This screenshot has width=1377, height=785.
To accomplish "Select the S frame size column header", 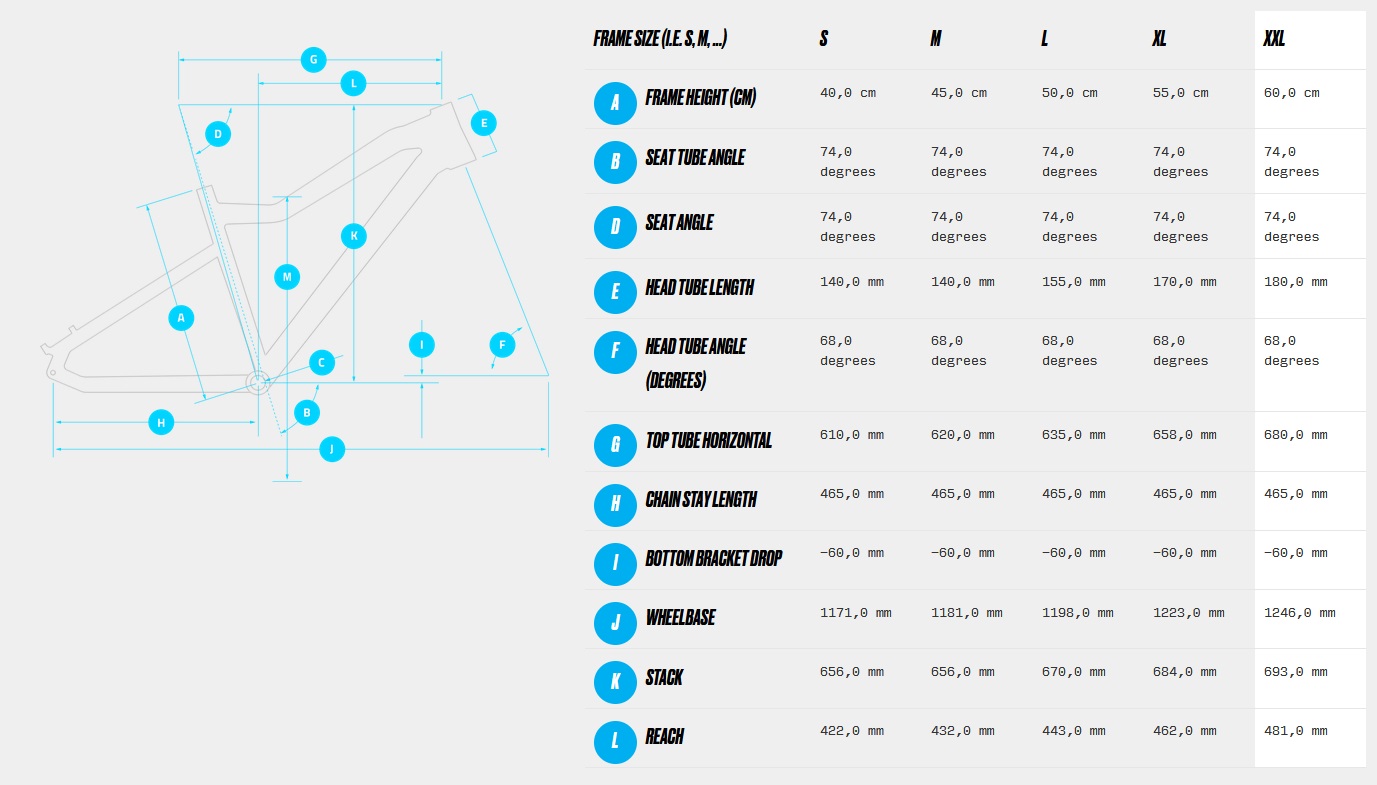I will pos(824,39).
